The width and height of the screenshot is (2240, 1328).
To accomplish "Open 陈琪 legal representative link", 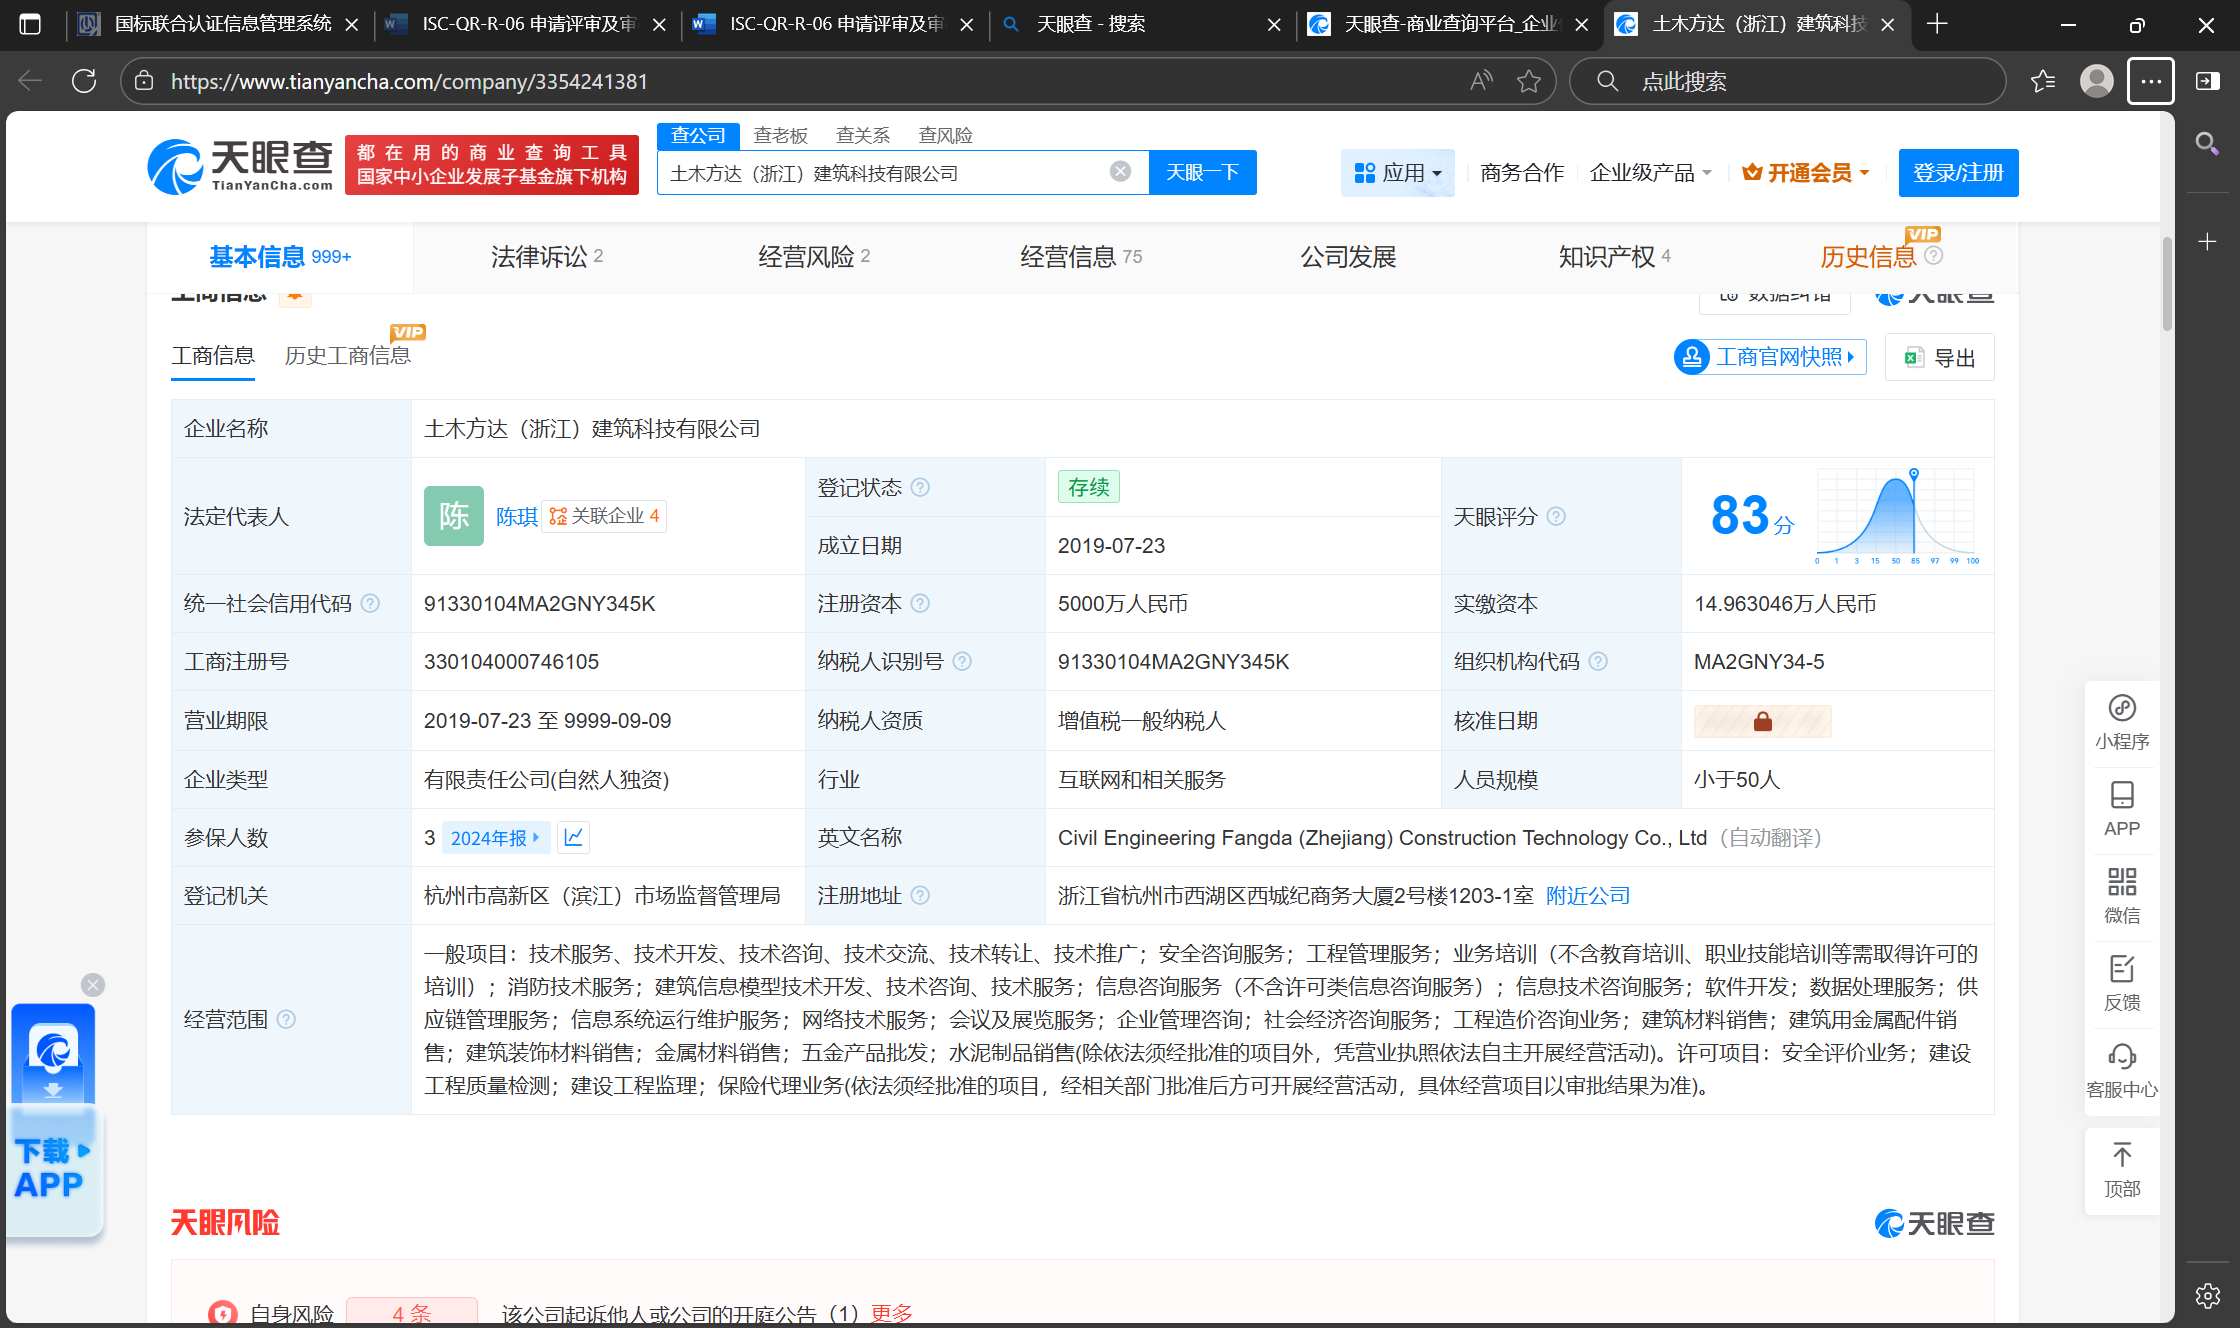I will [x=516, y=516].
